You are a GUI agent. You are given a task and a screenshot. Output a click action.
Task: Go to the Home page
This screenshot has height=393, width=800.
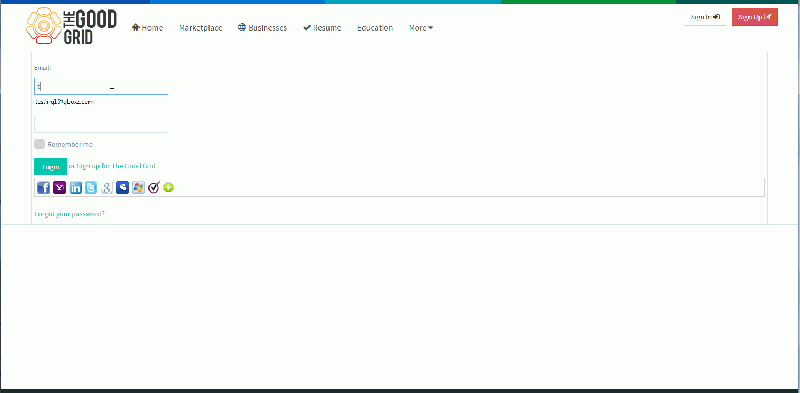coord(147,28)
